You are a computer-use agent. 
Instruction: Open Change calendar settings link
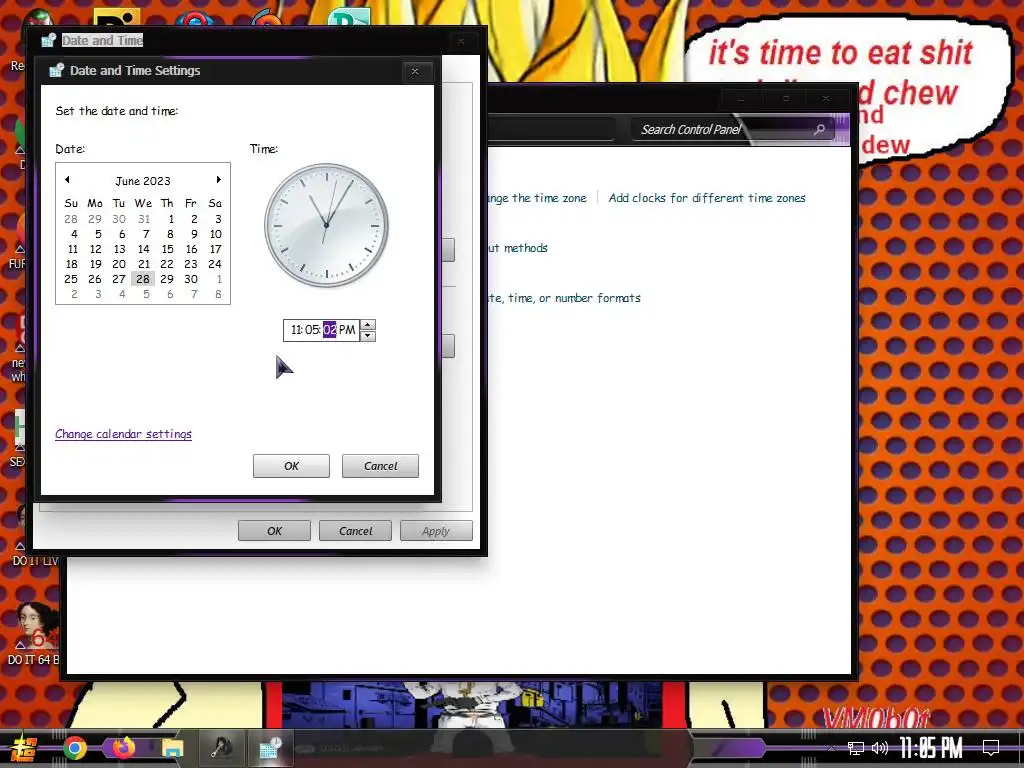(x=123, y=434)
